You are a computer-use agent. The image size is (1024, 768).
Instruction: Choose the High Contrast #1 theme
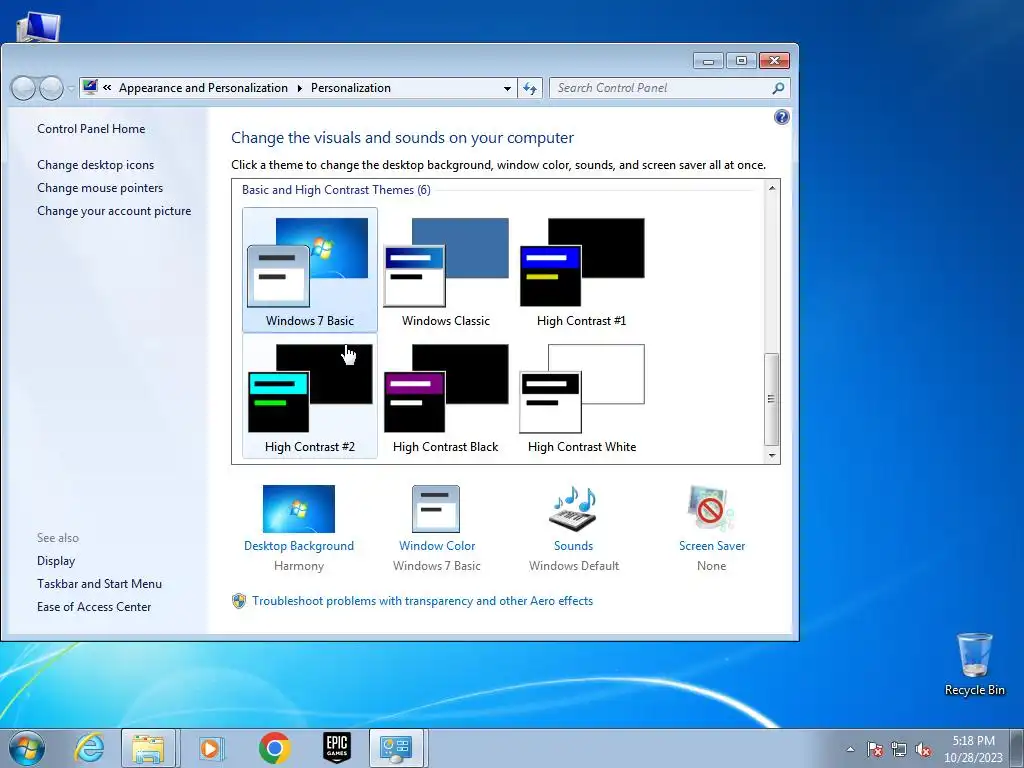[x=581, y=270]
